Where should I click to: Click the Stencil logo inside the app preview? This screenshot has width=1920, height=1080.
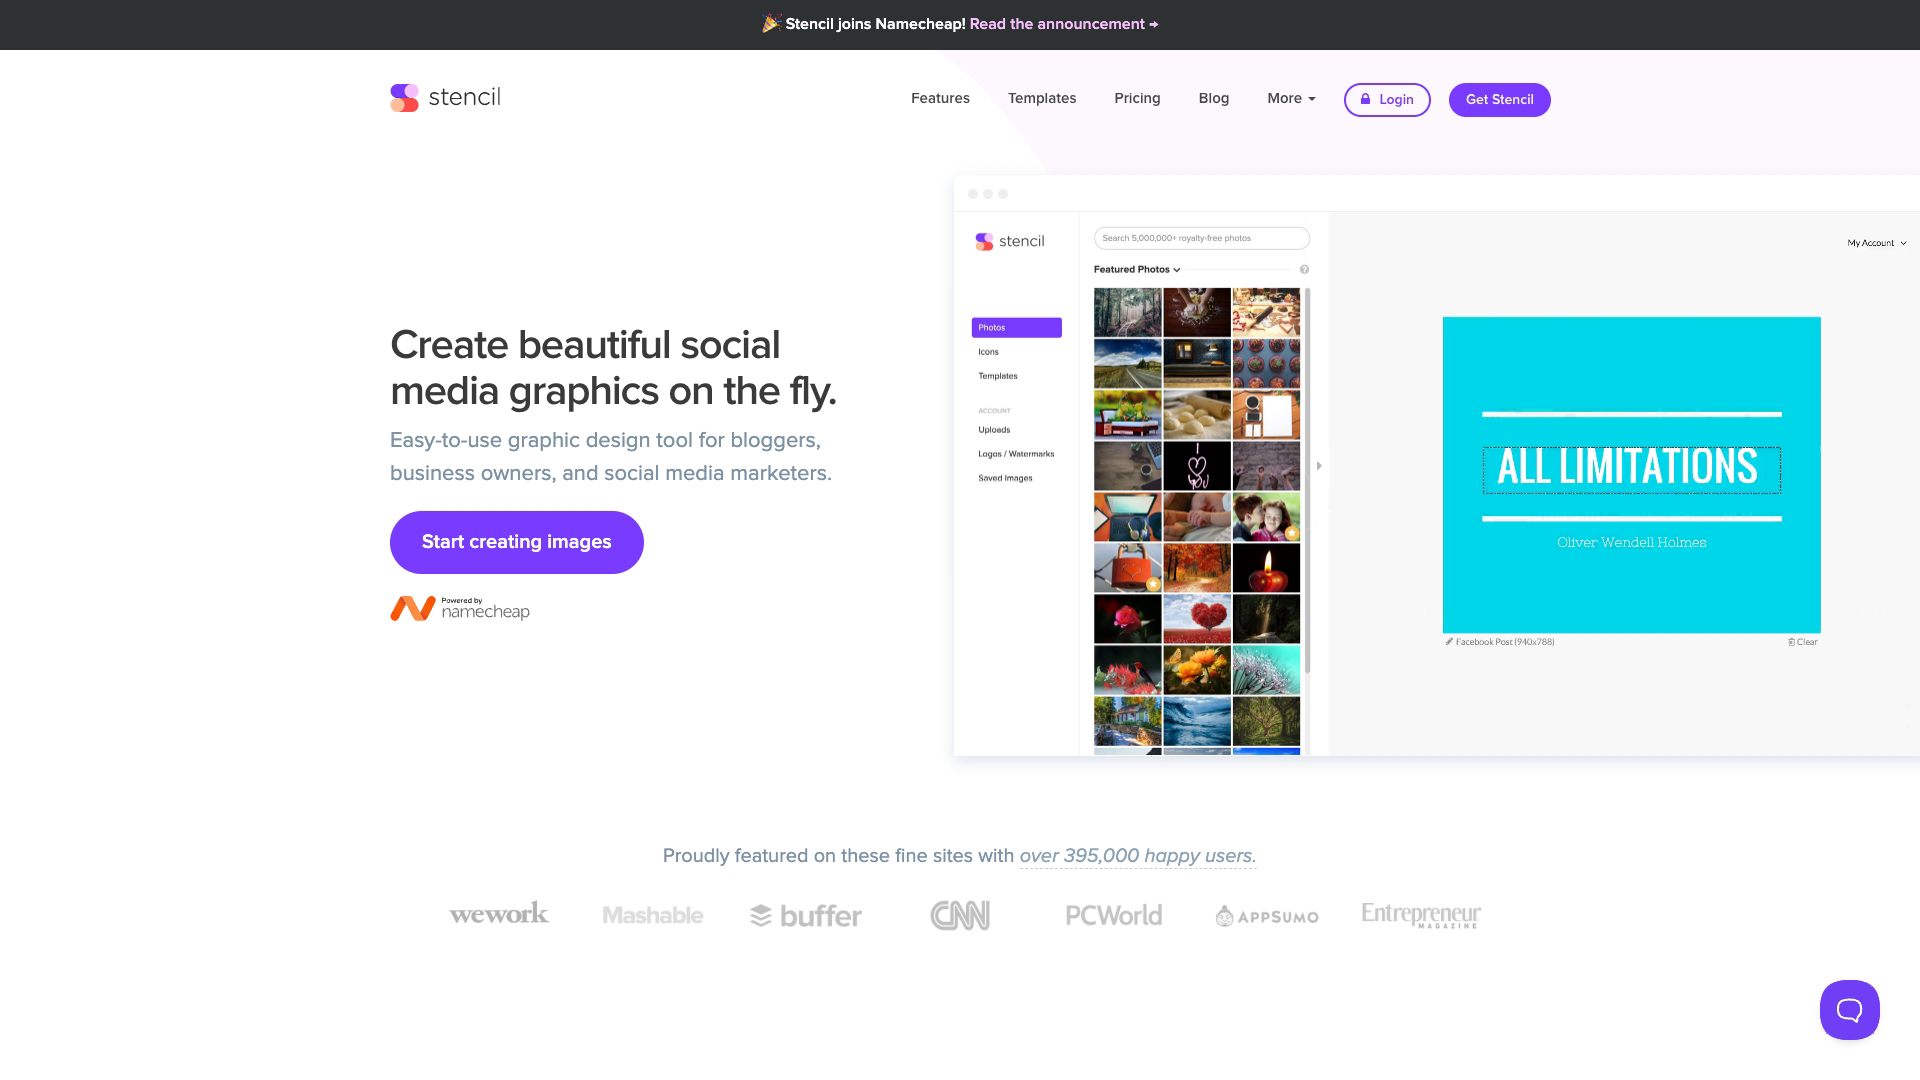1010,241
